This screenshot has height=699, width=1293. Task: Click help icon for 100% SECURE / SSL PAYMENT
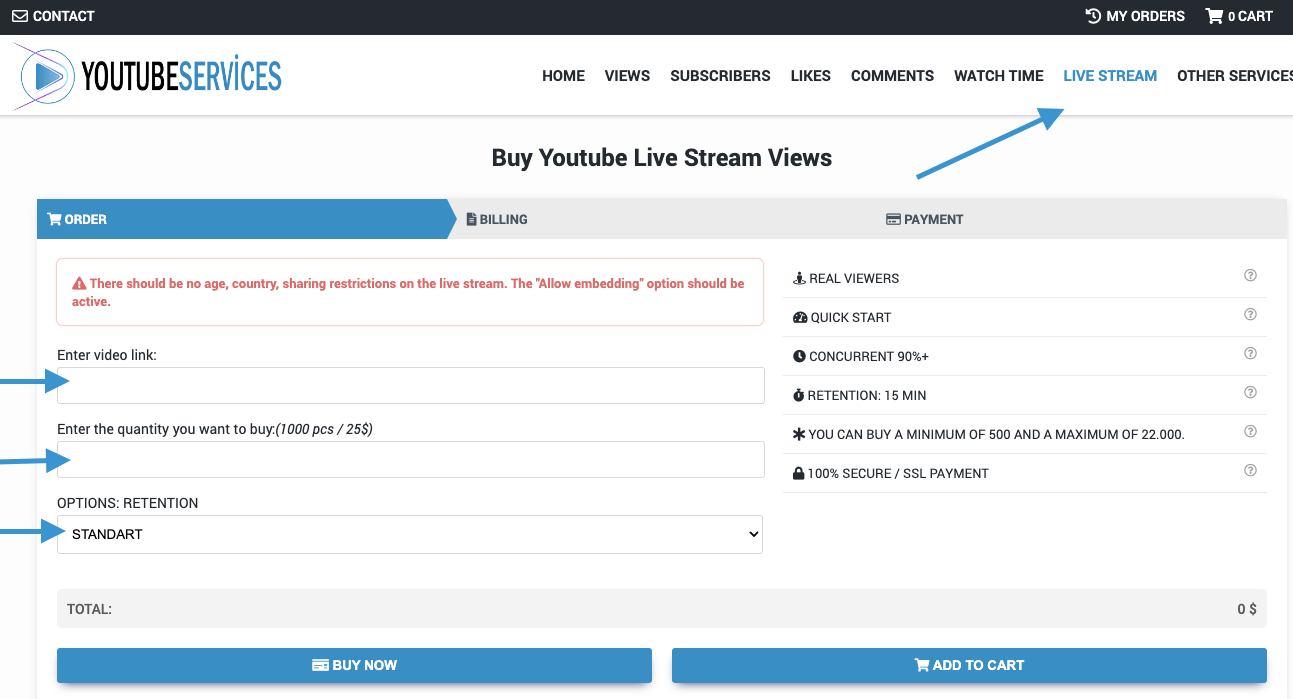[1250, 471]
